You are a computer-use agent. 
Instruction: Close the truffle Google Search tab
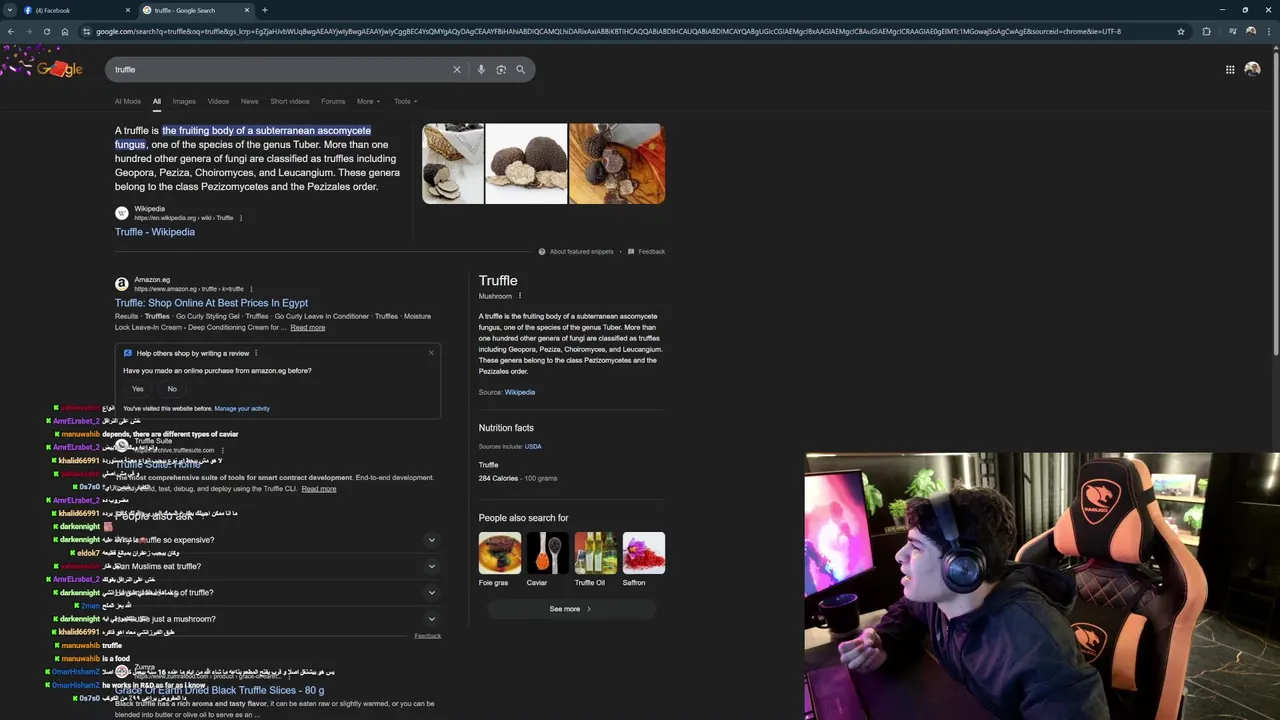click(247, 10)
